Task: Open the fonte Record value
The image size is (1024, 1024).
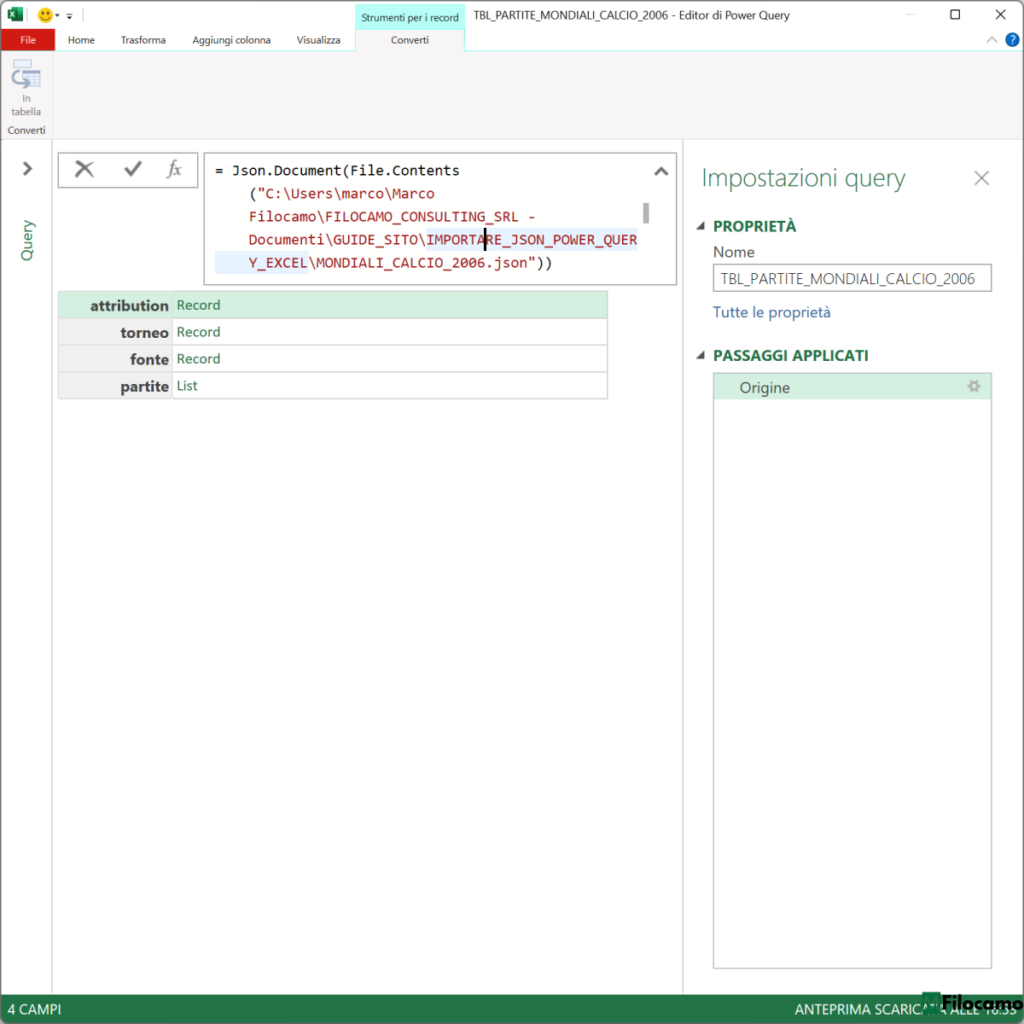Action: (x=198, y=359)
